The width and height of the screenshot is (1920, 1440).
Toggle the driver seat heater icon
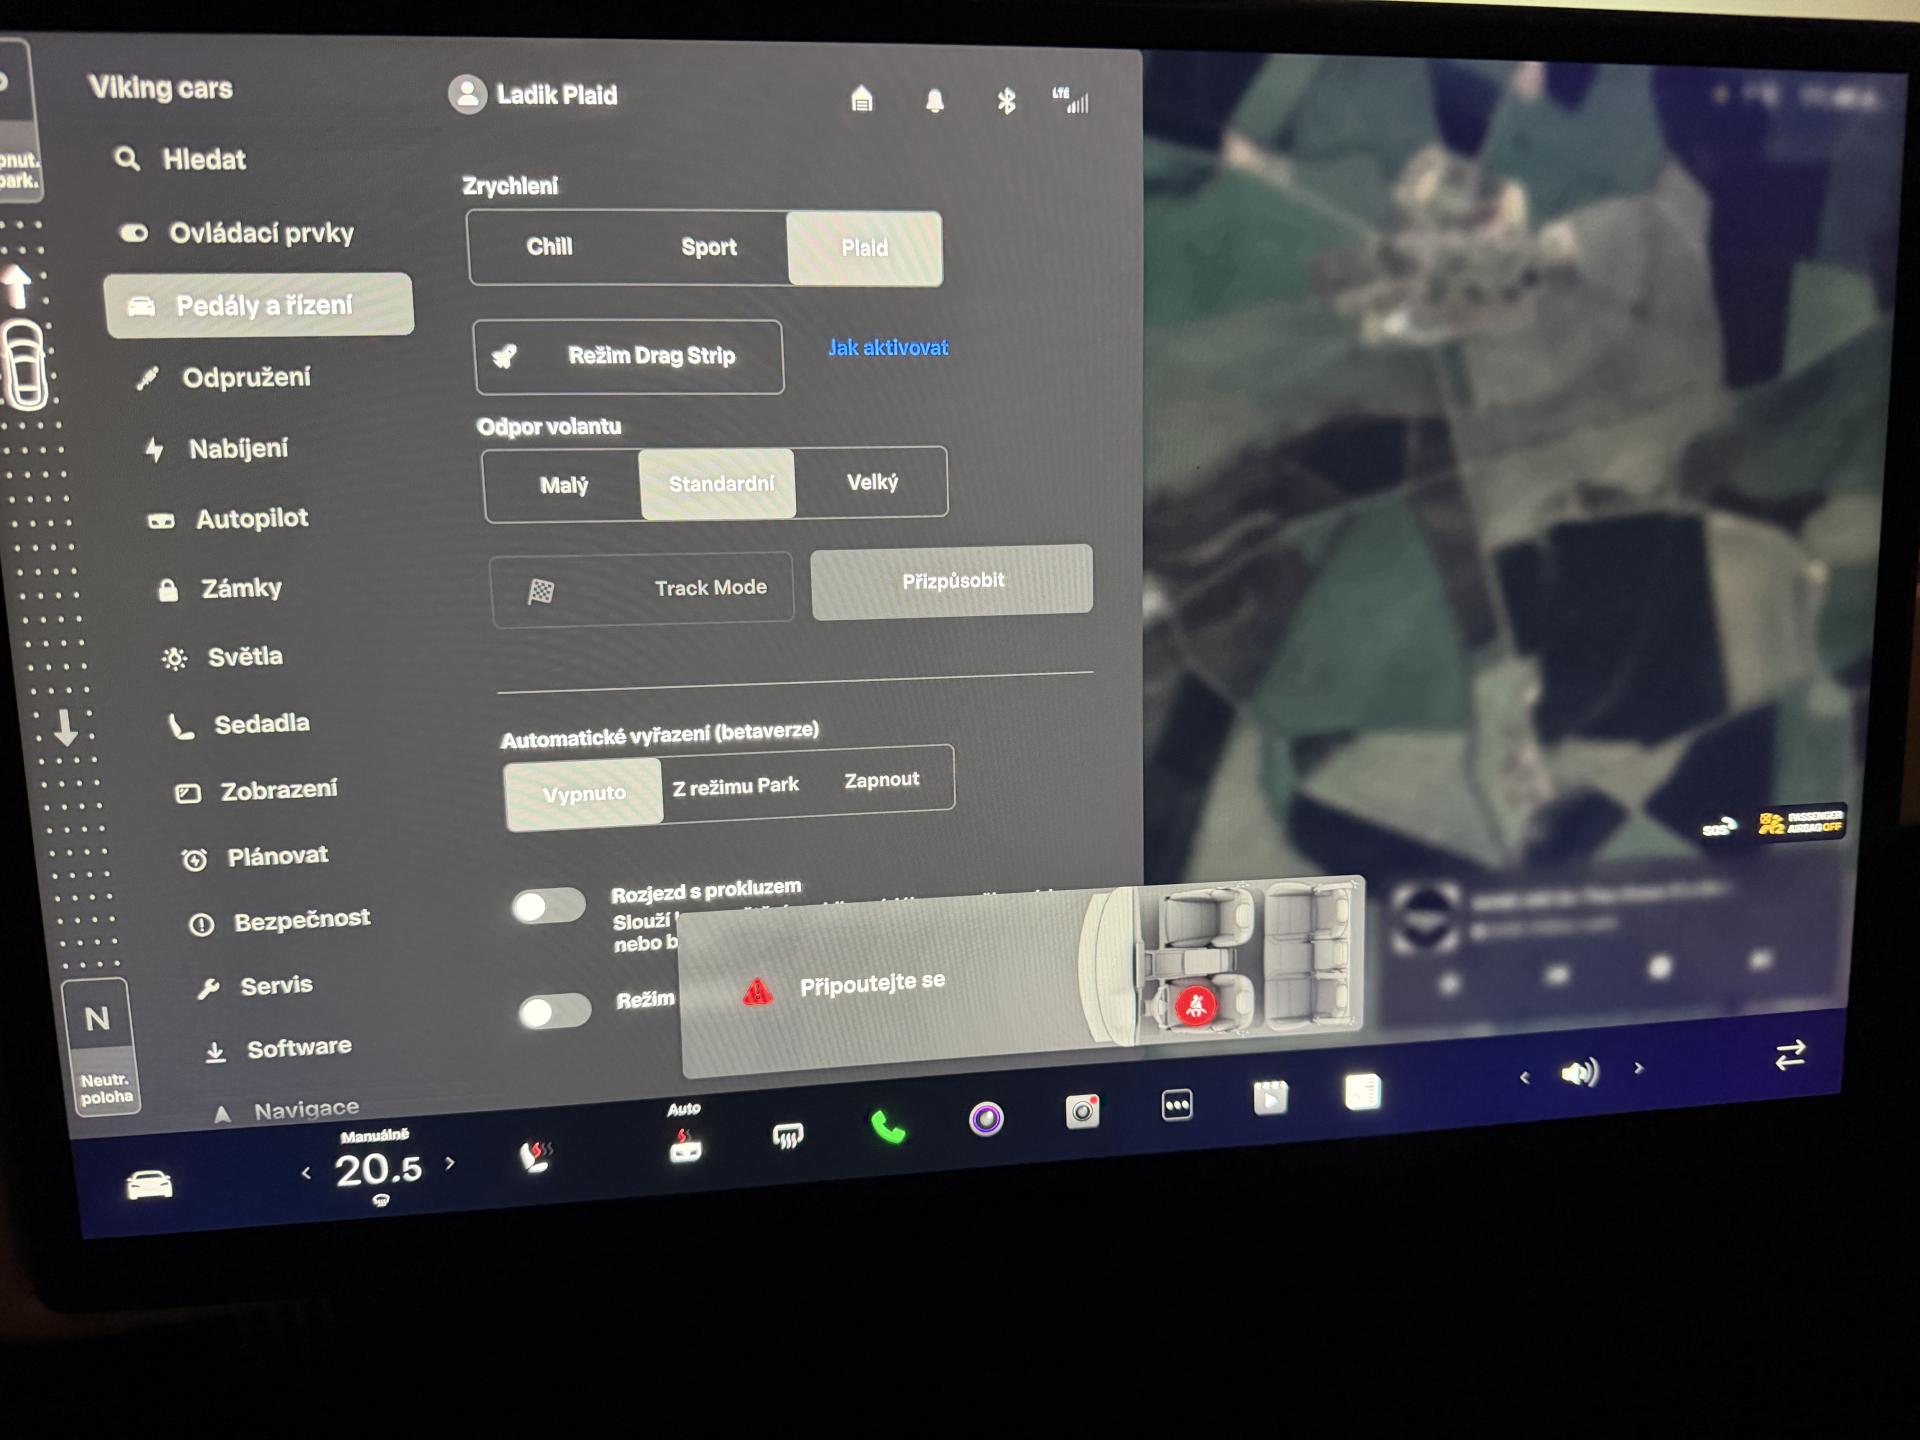[x=536, y=1156]
